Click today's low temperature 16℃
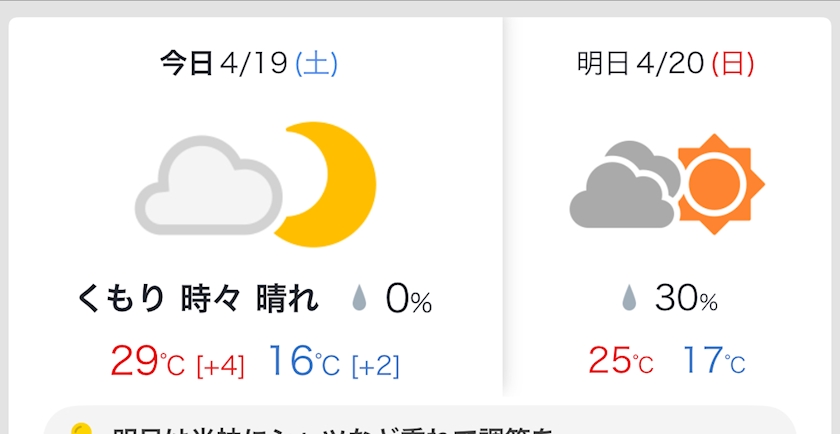Viewport: 840px width, 434px height. pos(304,362)
